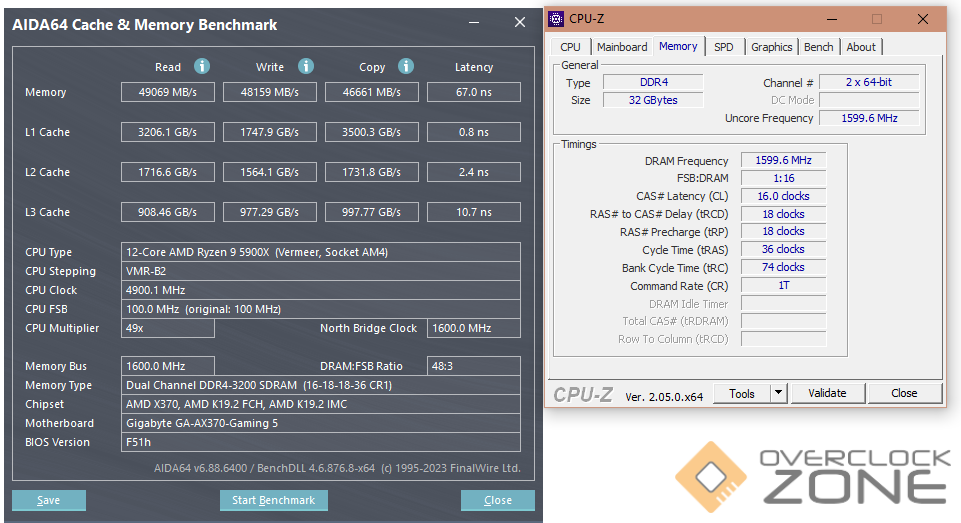
Task: Open the Mainboard tab in CPU-Z
Action: (x=622, y=47)
